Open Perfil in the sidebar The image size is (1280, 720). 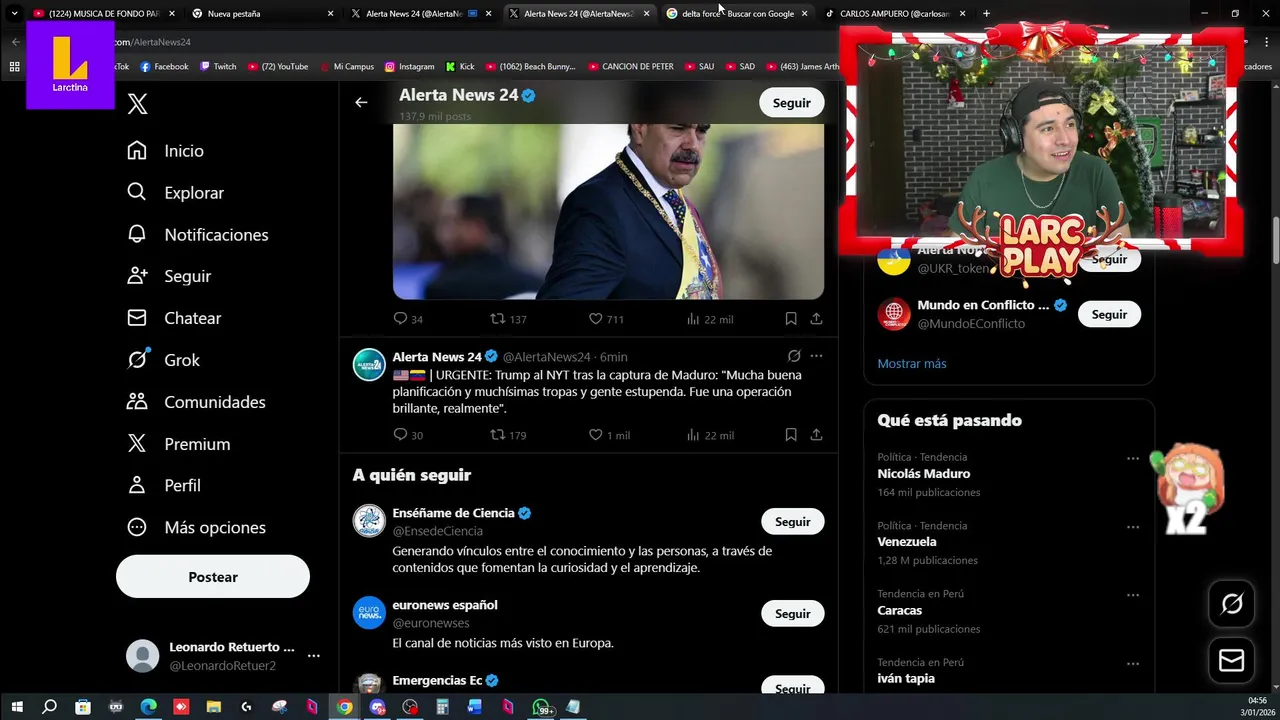[x=164, y=485]
